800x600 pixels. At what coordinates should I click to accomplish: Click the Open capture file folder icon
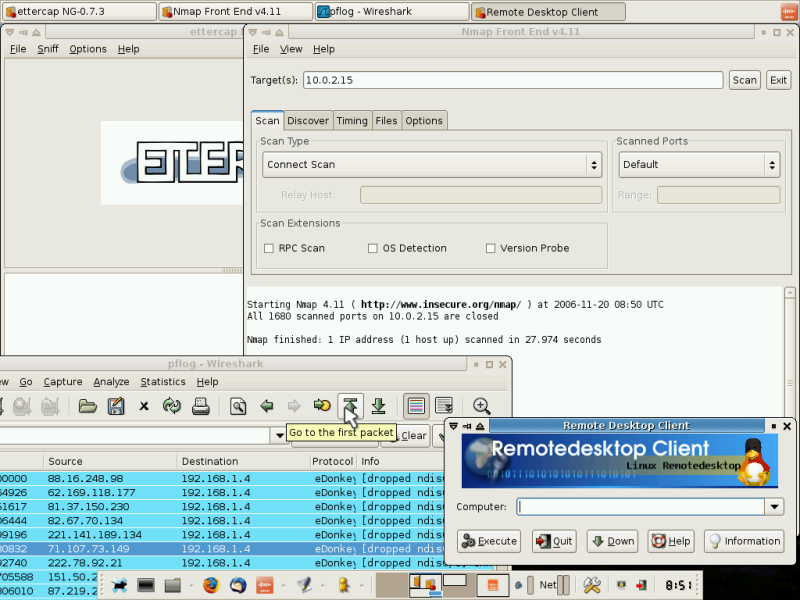[88, 406]
